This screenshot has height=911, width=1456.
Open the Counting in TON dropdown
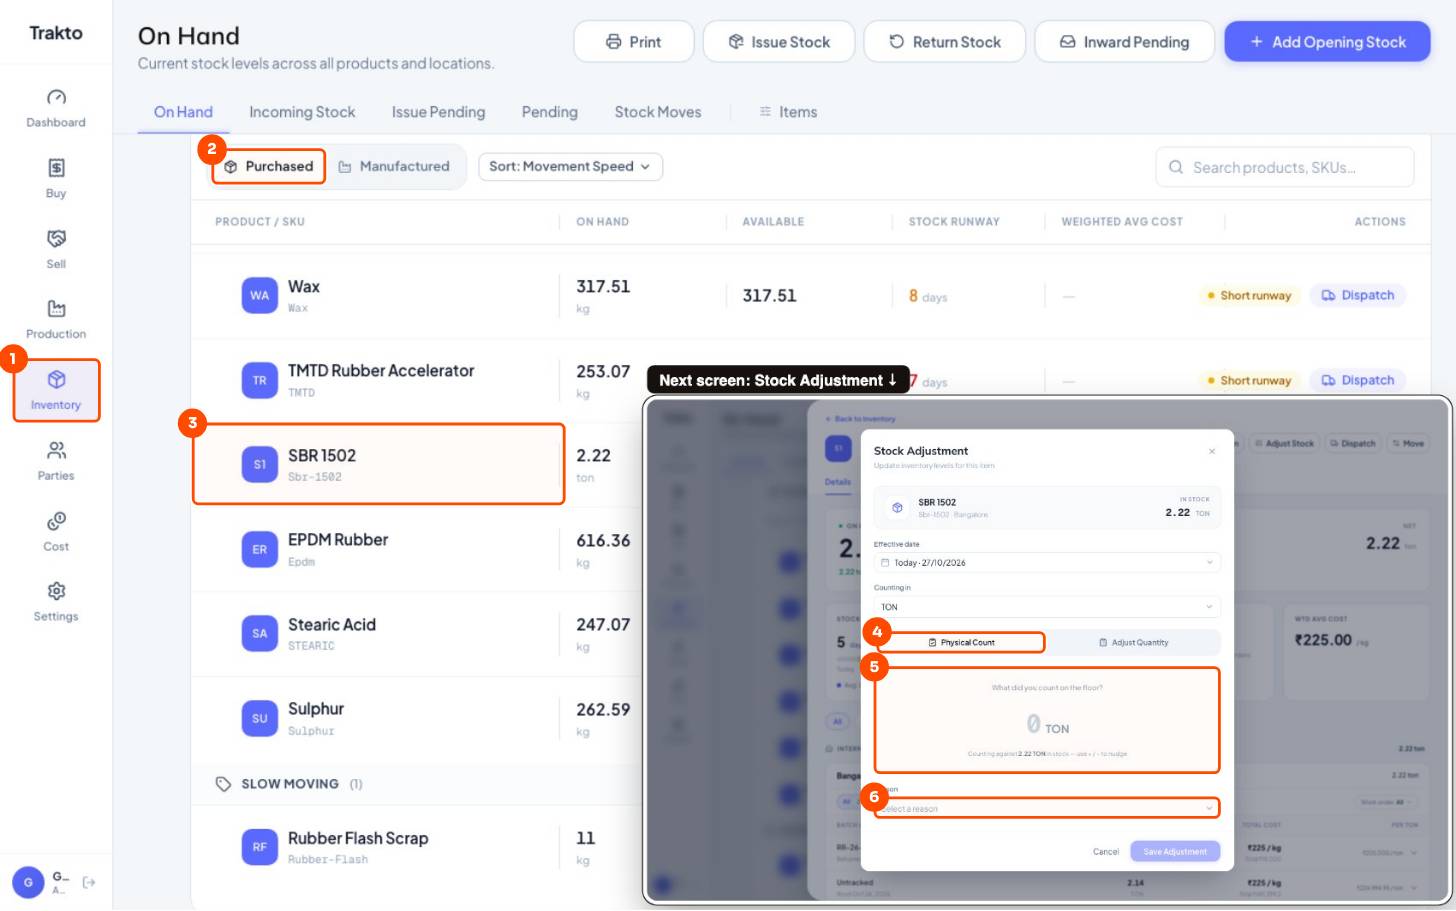coord(1047,607)
